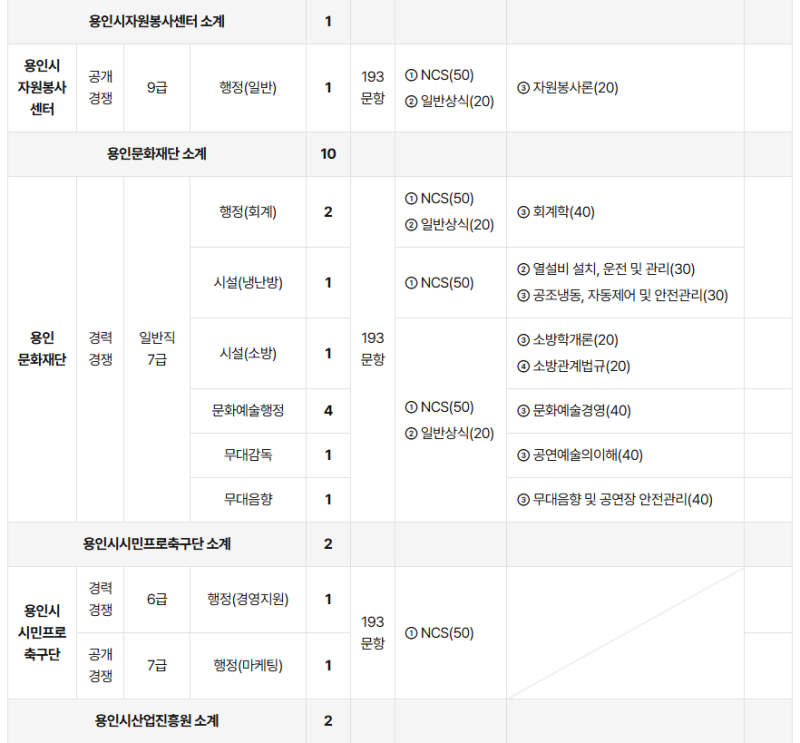Click the '6급' grade cell
The height and width of the screenshot is (743, 800).
click(x=157, y=599)
